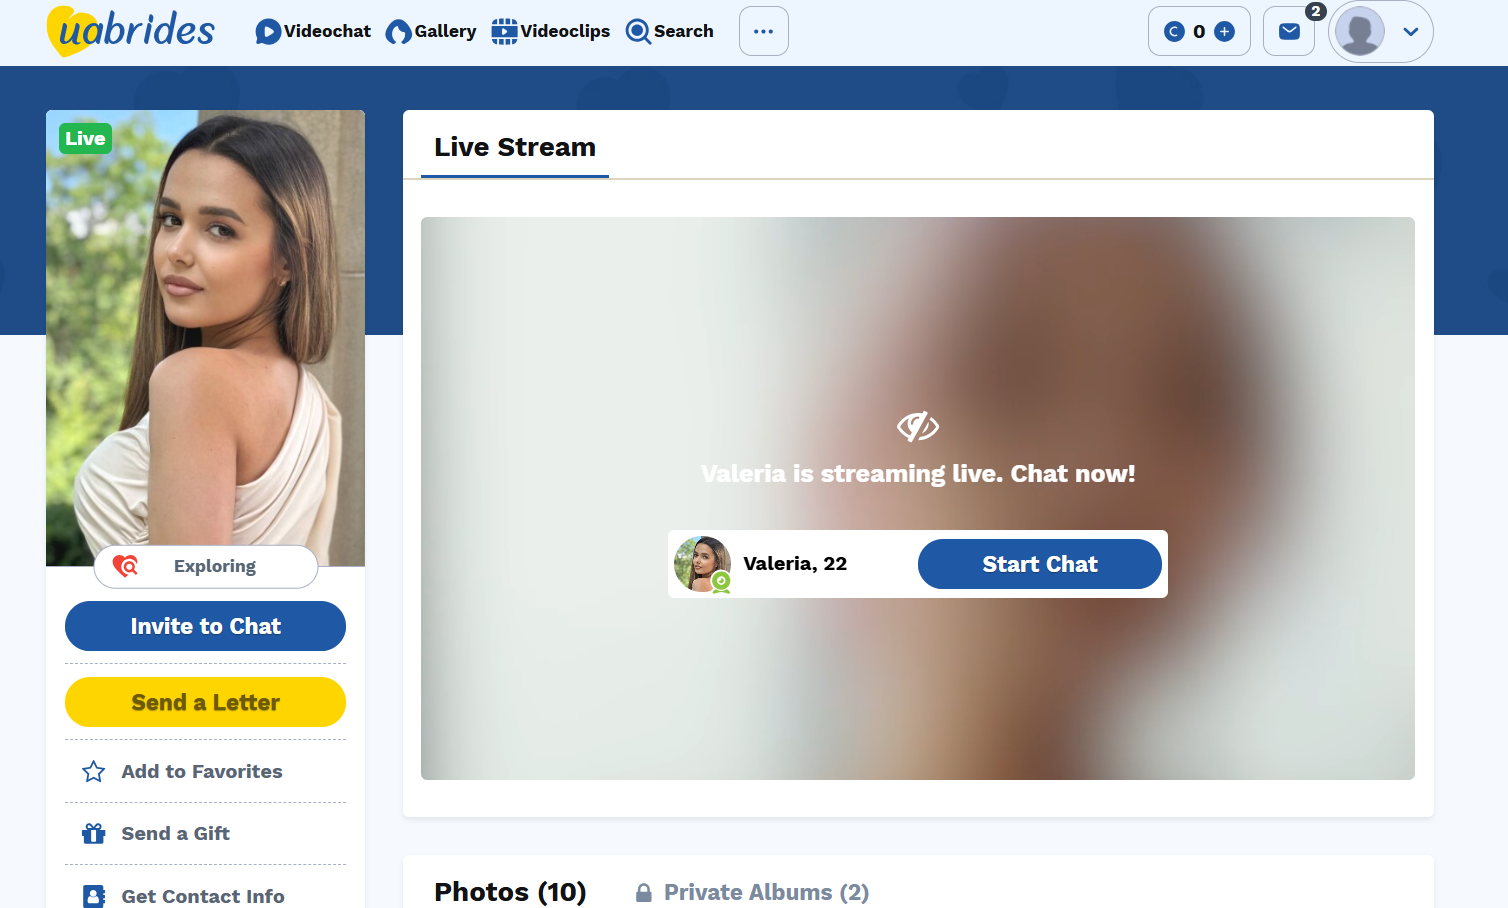Viewport: 1508px width, 908px height.
Task: Click the Send a Gift icon
Action: 94,834
